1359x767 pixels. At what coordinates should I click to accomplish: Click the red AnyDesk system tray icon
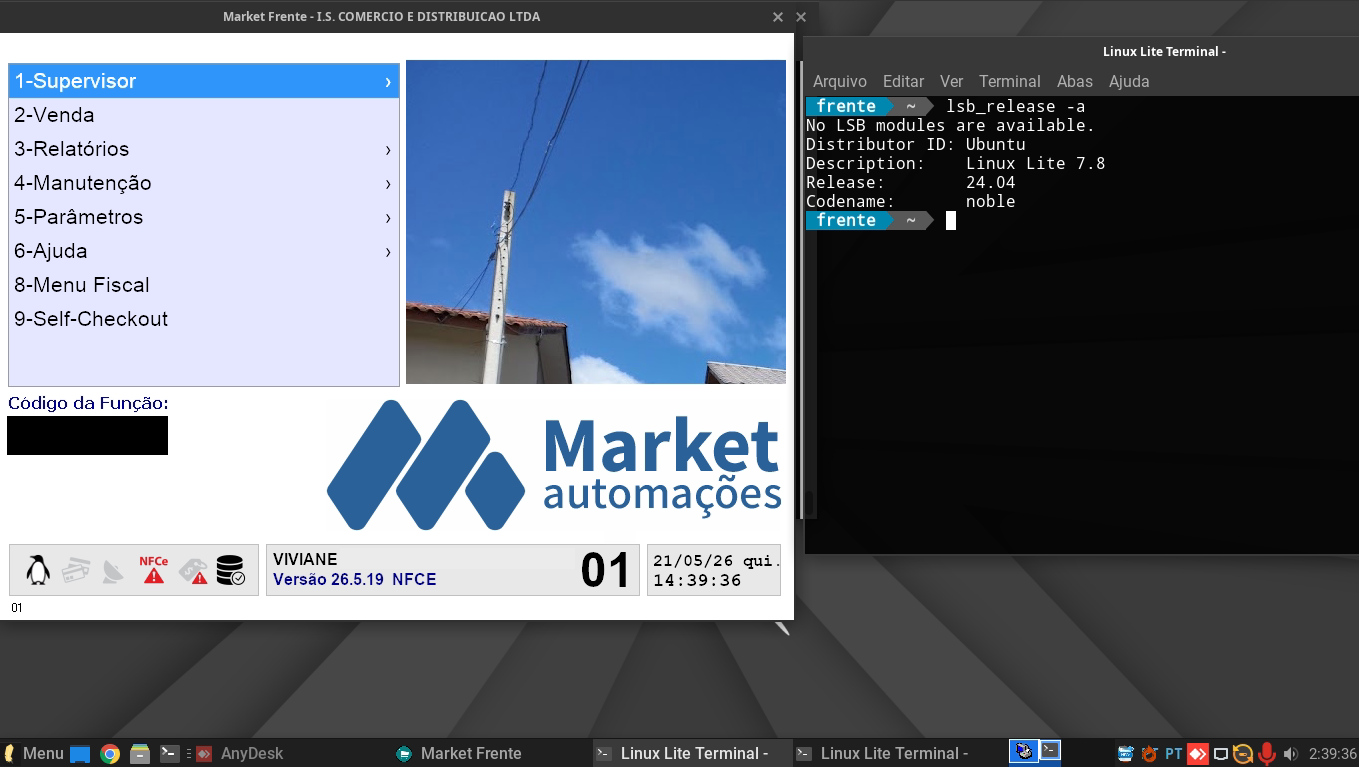coord(1198,754)
